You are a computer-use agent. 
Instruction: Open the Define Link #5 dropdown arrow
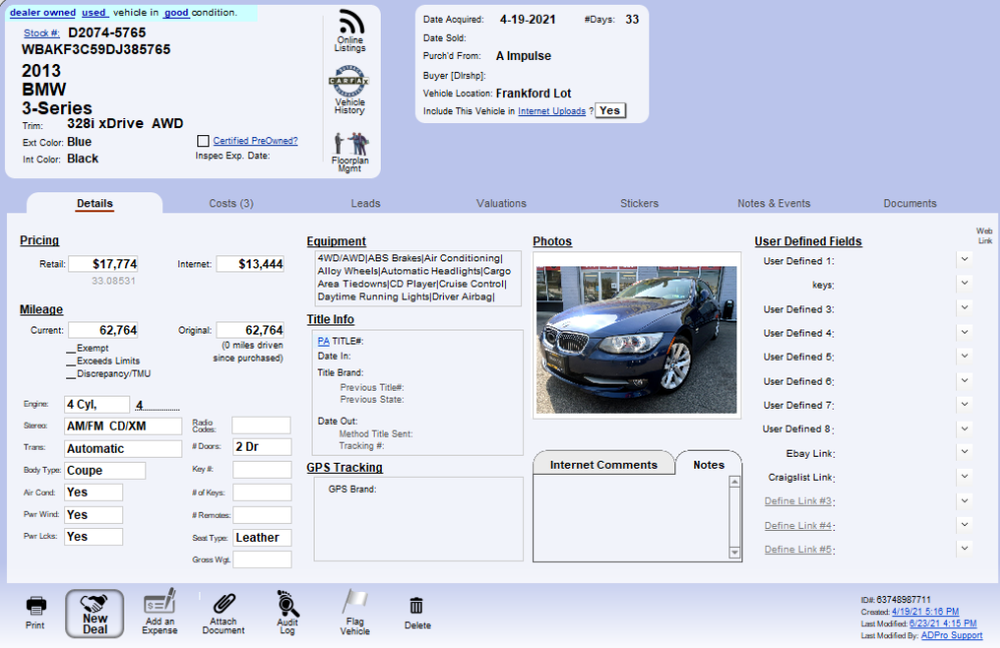(x=965, y=547)
